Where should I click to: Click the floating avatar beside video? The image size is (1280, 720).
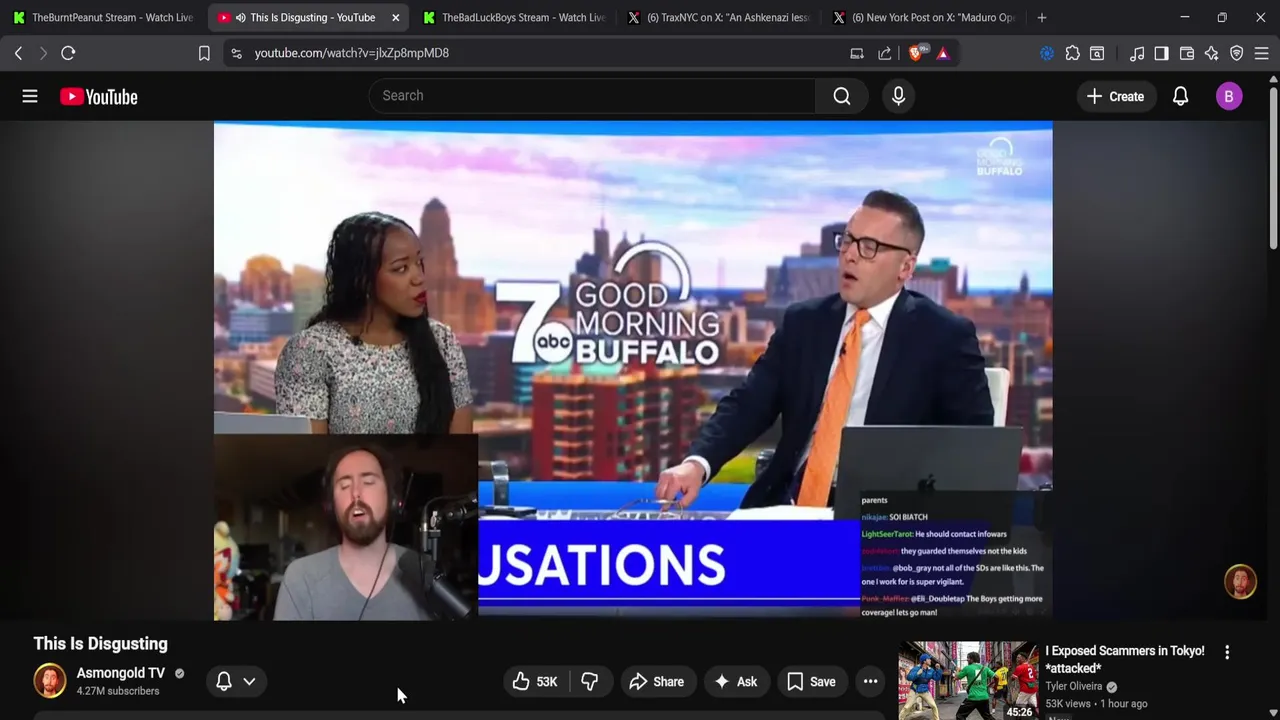pos(1240,582)
